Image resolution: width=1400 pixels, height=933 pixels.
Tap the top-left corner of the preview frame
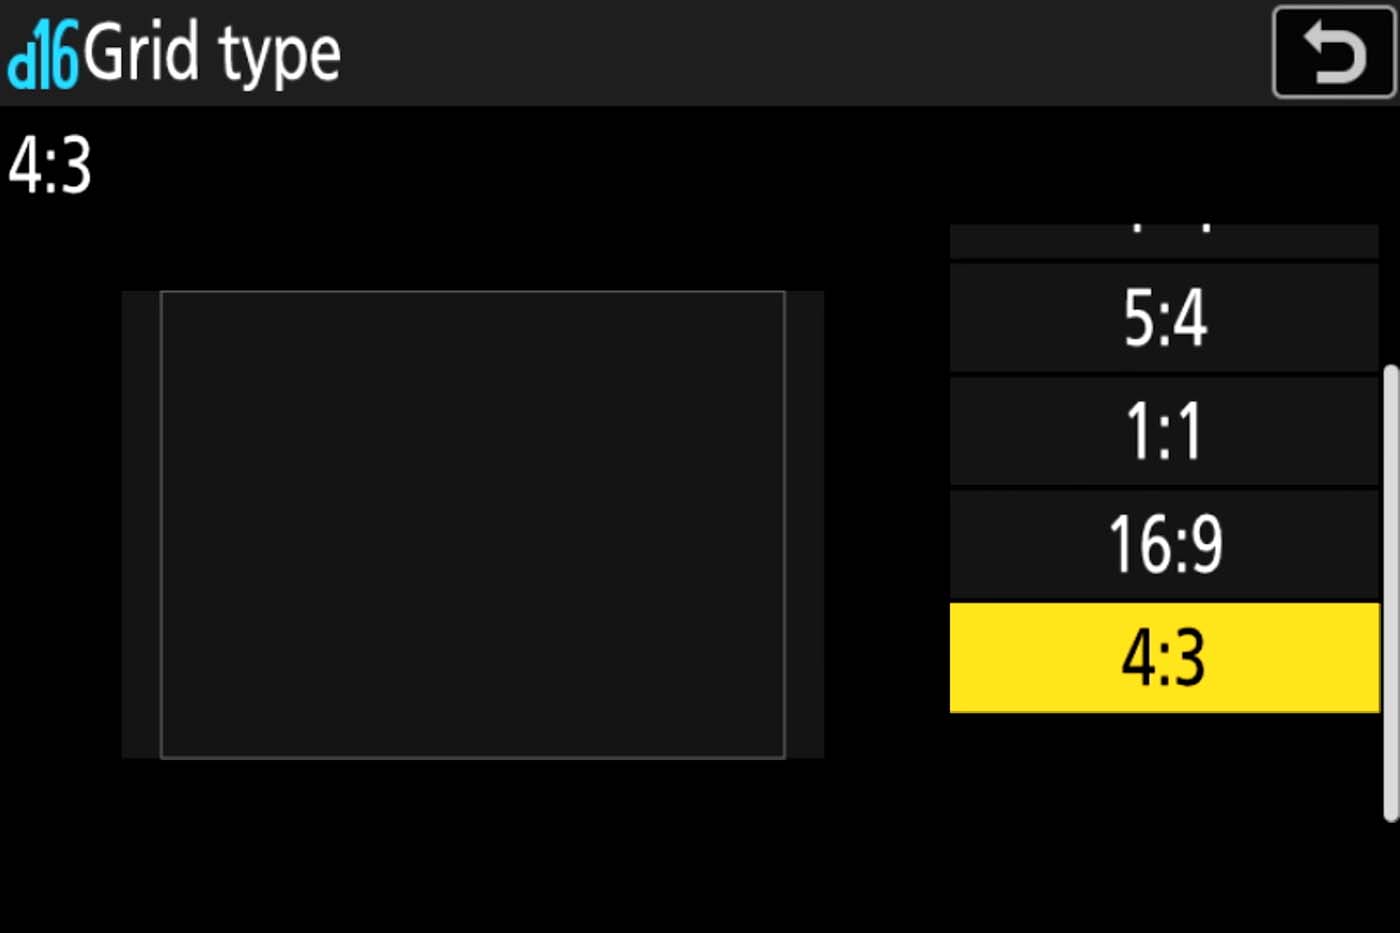(x=163, y=294)
